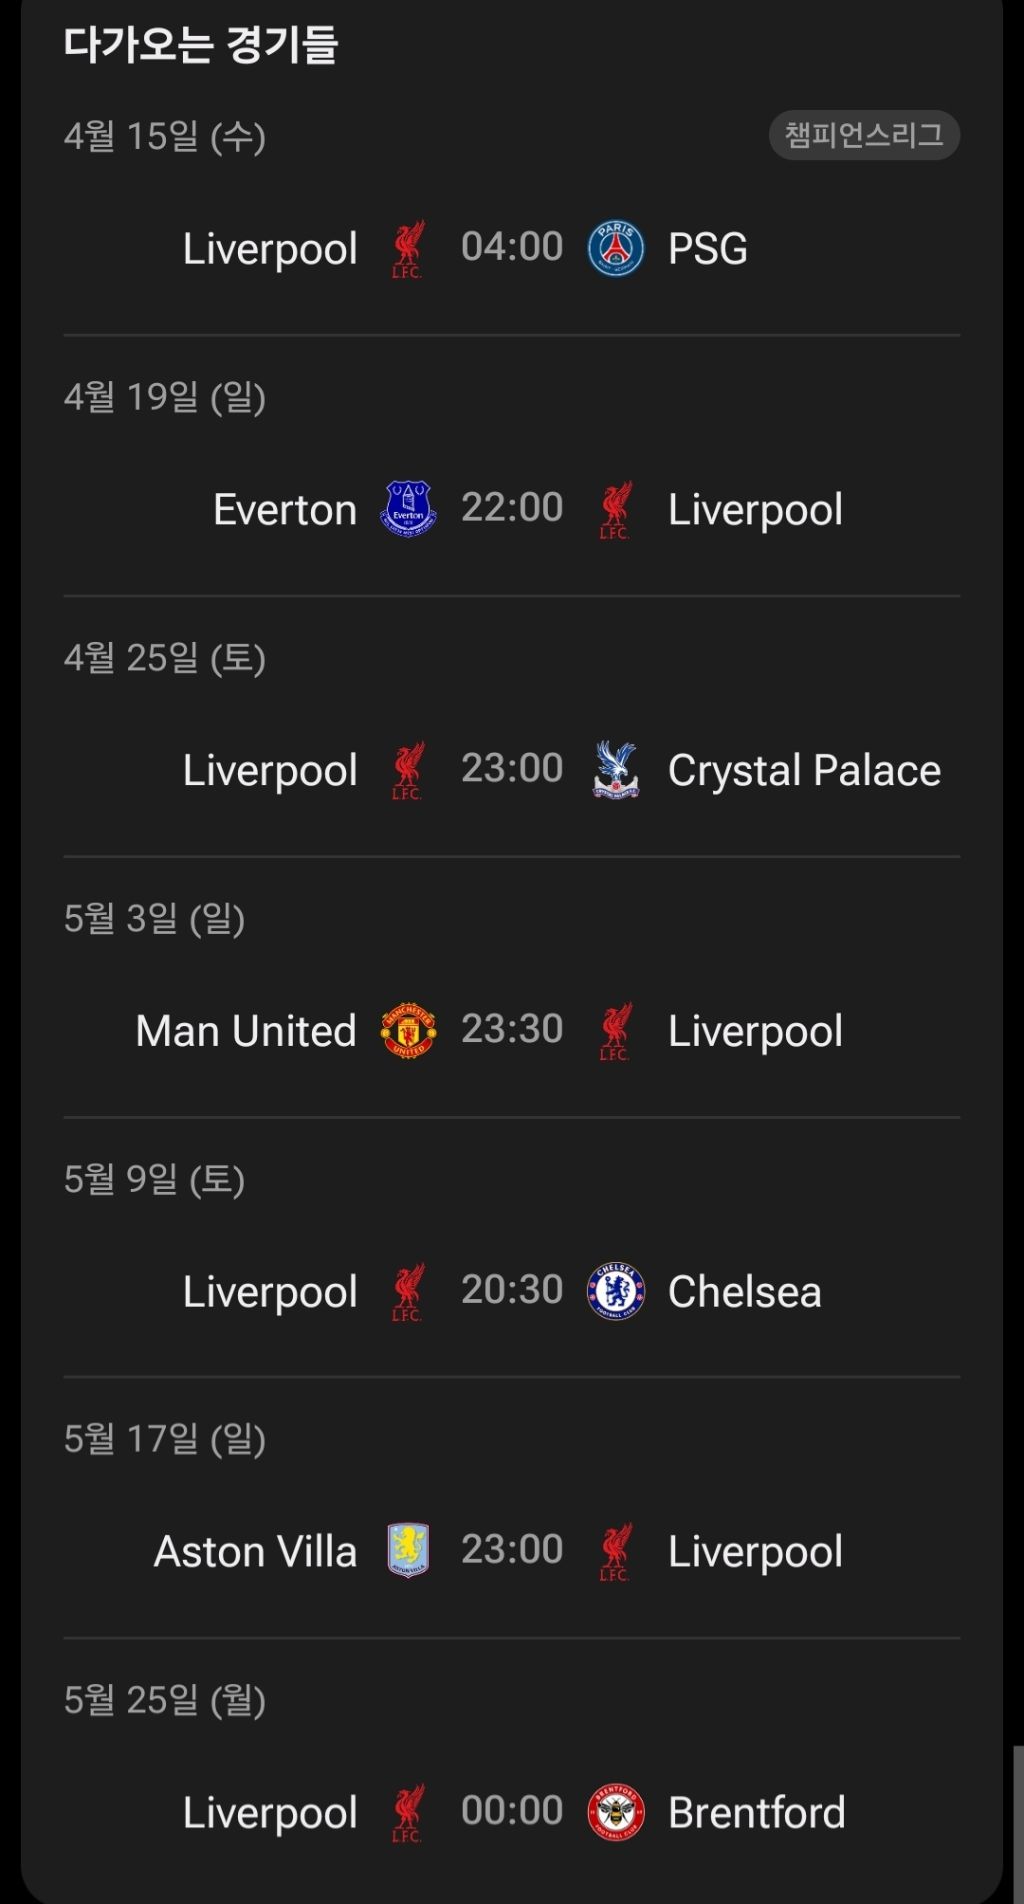Tap the Aston Villa crest
The width and height of the screenshot is (1024, 1904).
coord(408,1551)
